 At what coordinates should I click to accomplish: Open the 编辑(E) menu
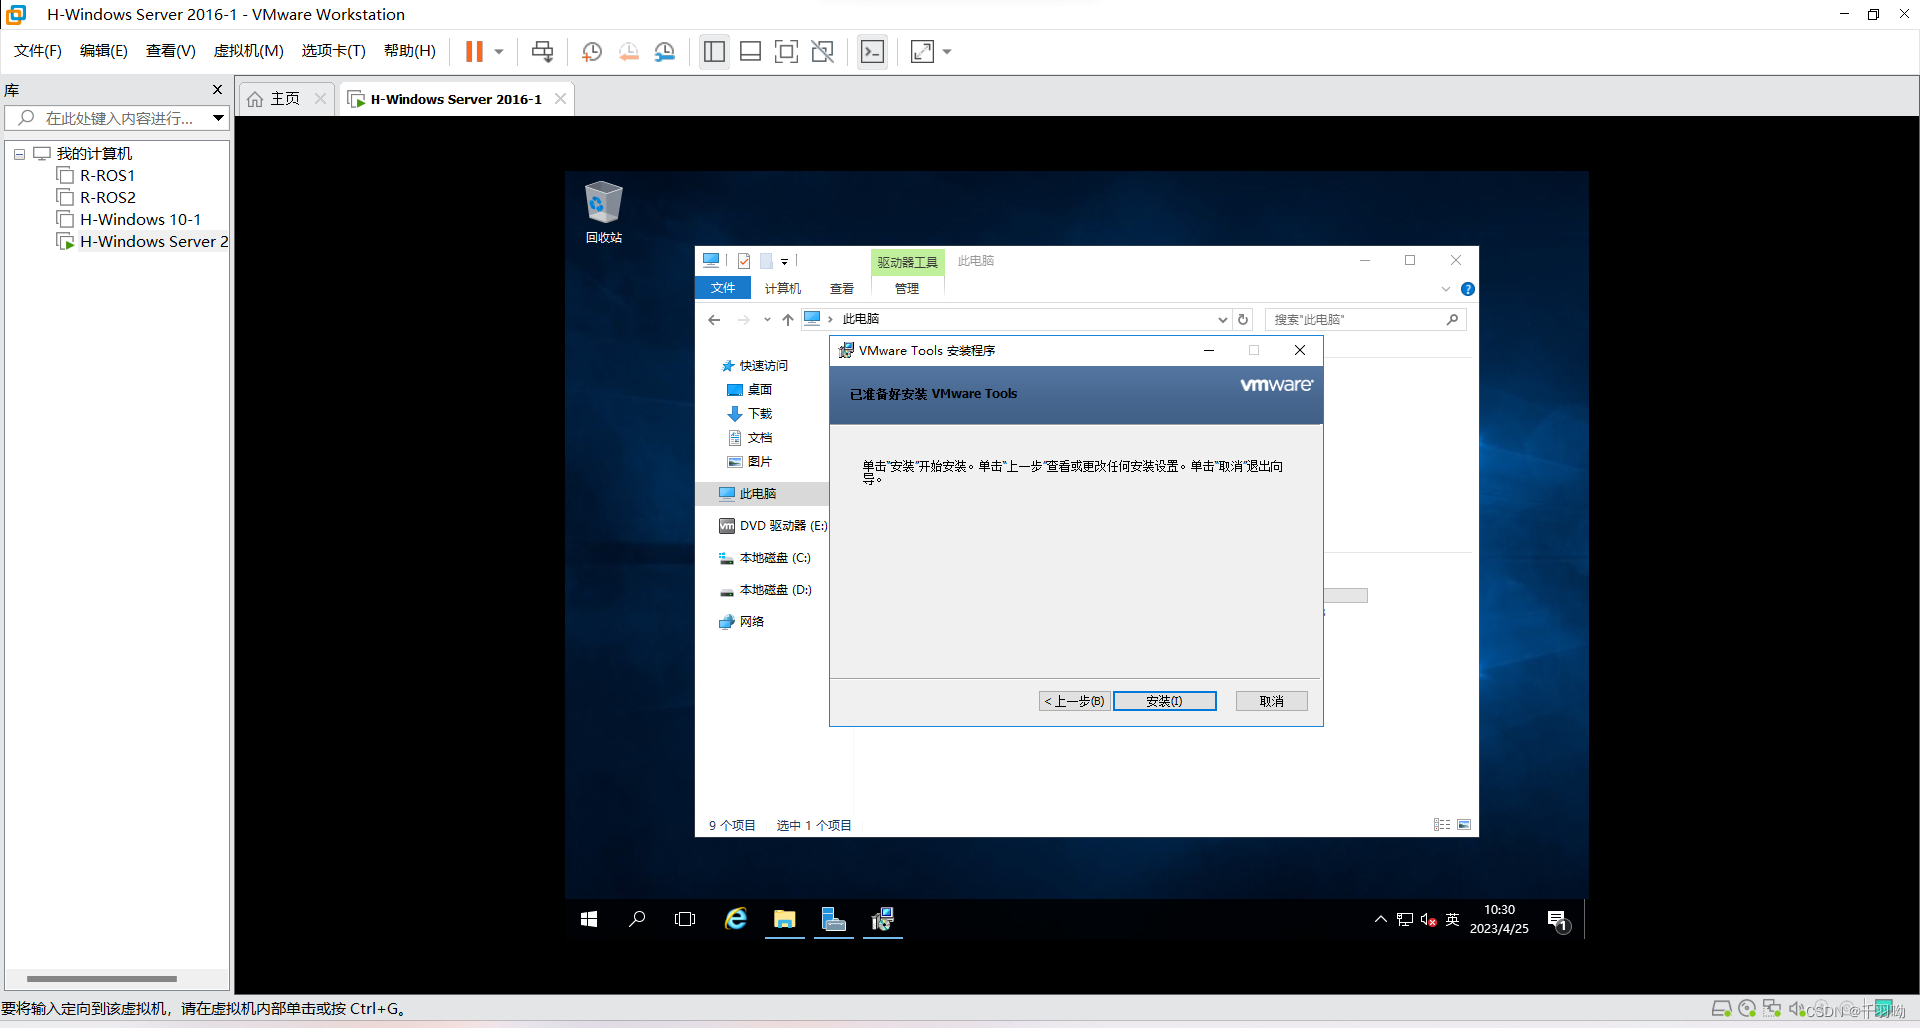[x=104, y=51]
